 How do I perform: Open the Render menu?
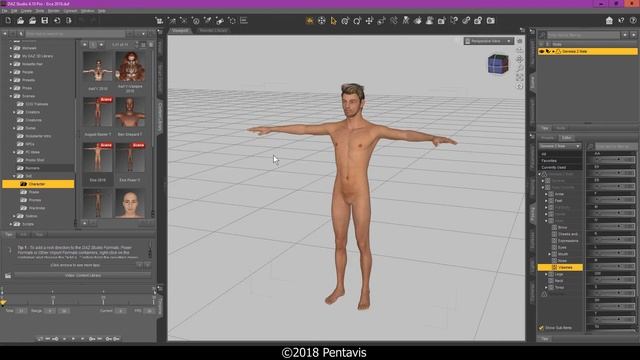coord(54,11)
